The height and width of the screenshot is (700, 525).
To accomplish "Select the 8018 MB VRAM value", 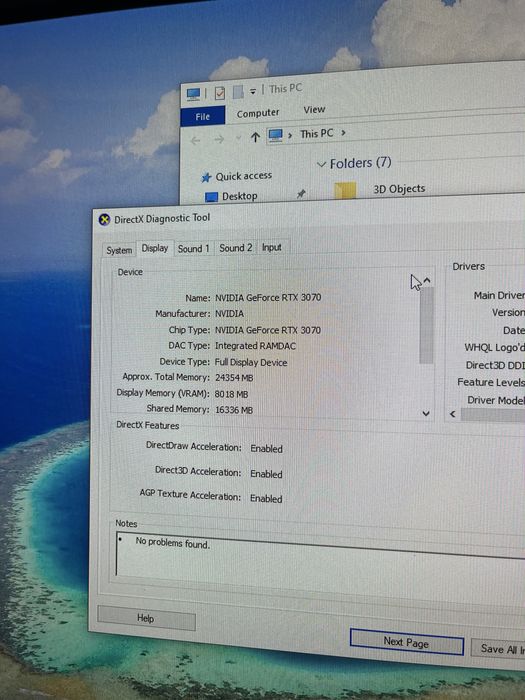I will [231, 394].
